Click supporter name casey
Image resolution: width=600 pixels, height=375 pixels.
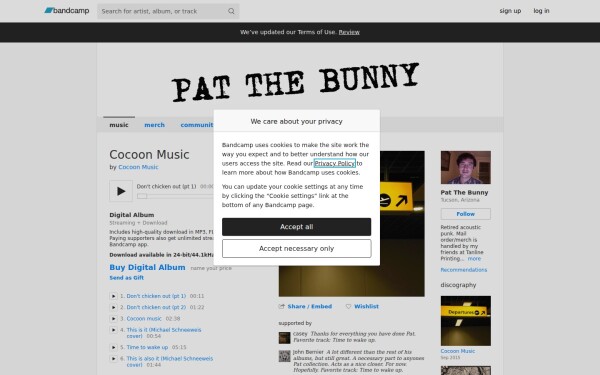(300, 334)
